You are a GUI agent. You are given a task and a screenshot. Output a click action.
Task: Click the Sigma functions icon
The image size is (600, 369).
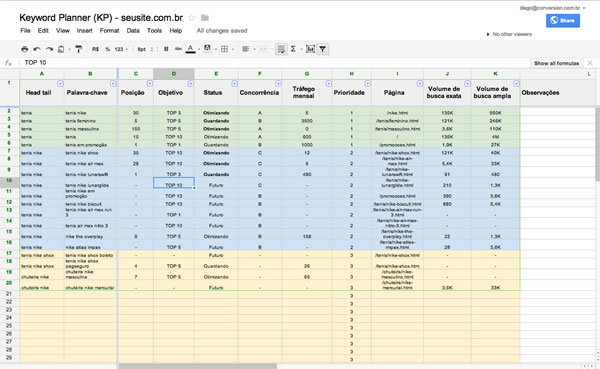293,49
